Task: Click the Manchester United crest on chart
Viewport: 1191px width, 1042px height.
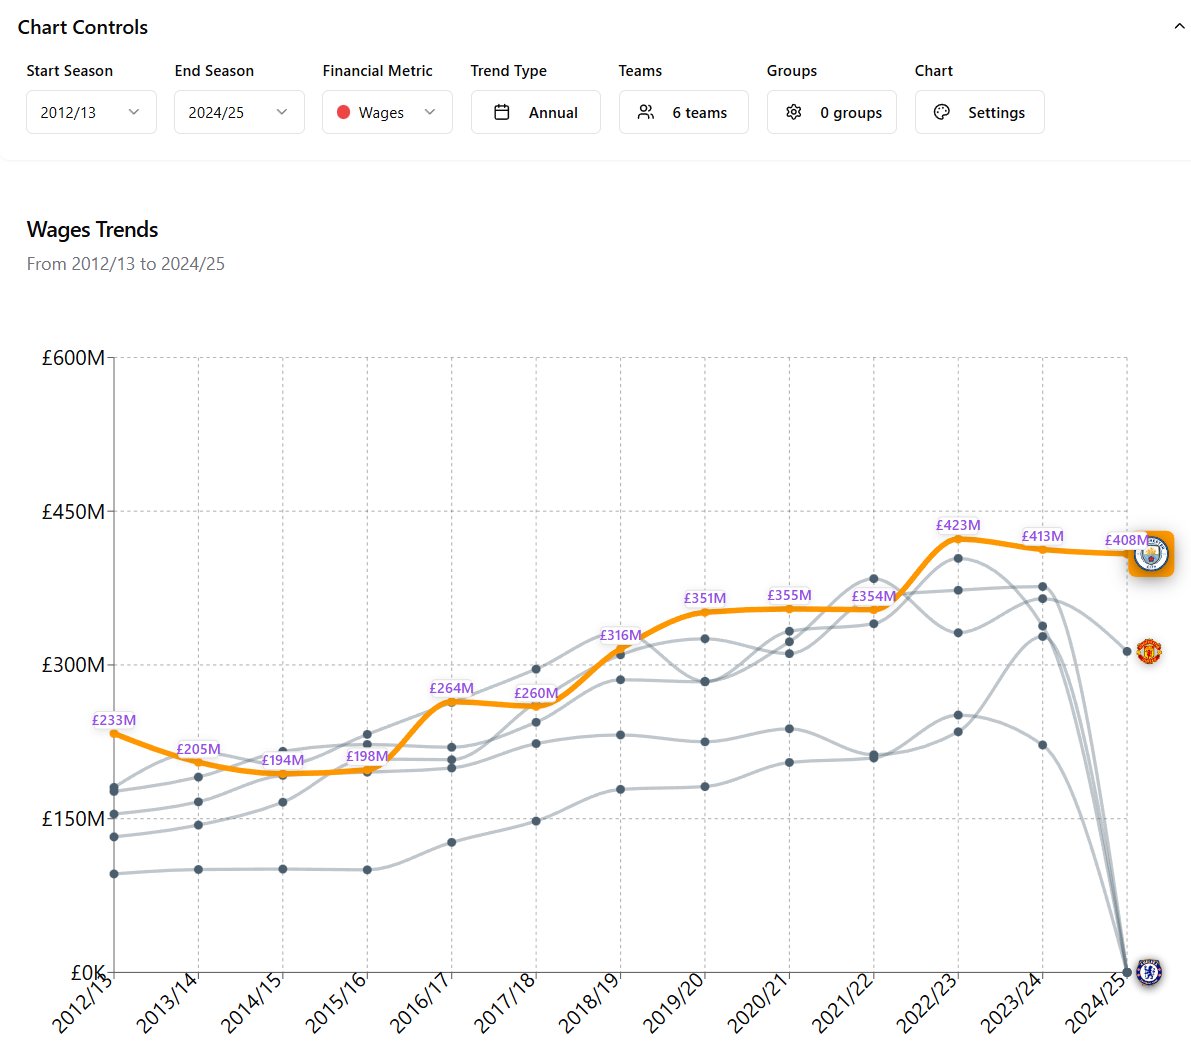Action: (x=1148, y=651)
